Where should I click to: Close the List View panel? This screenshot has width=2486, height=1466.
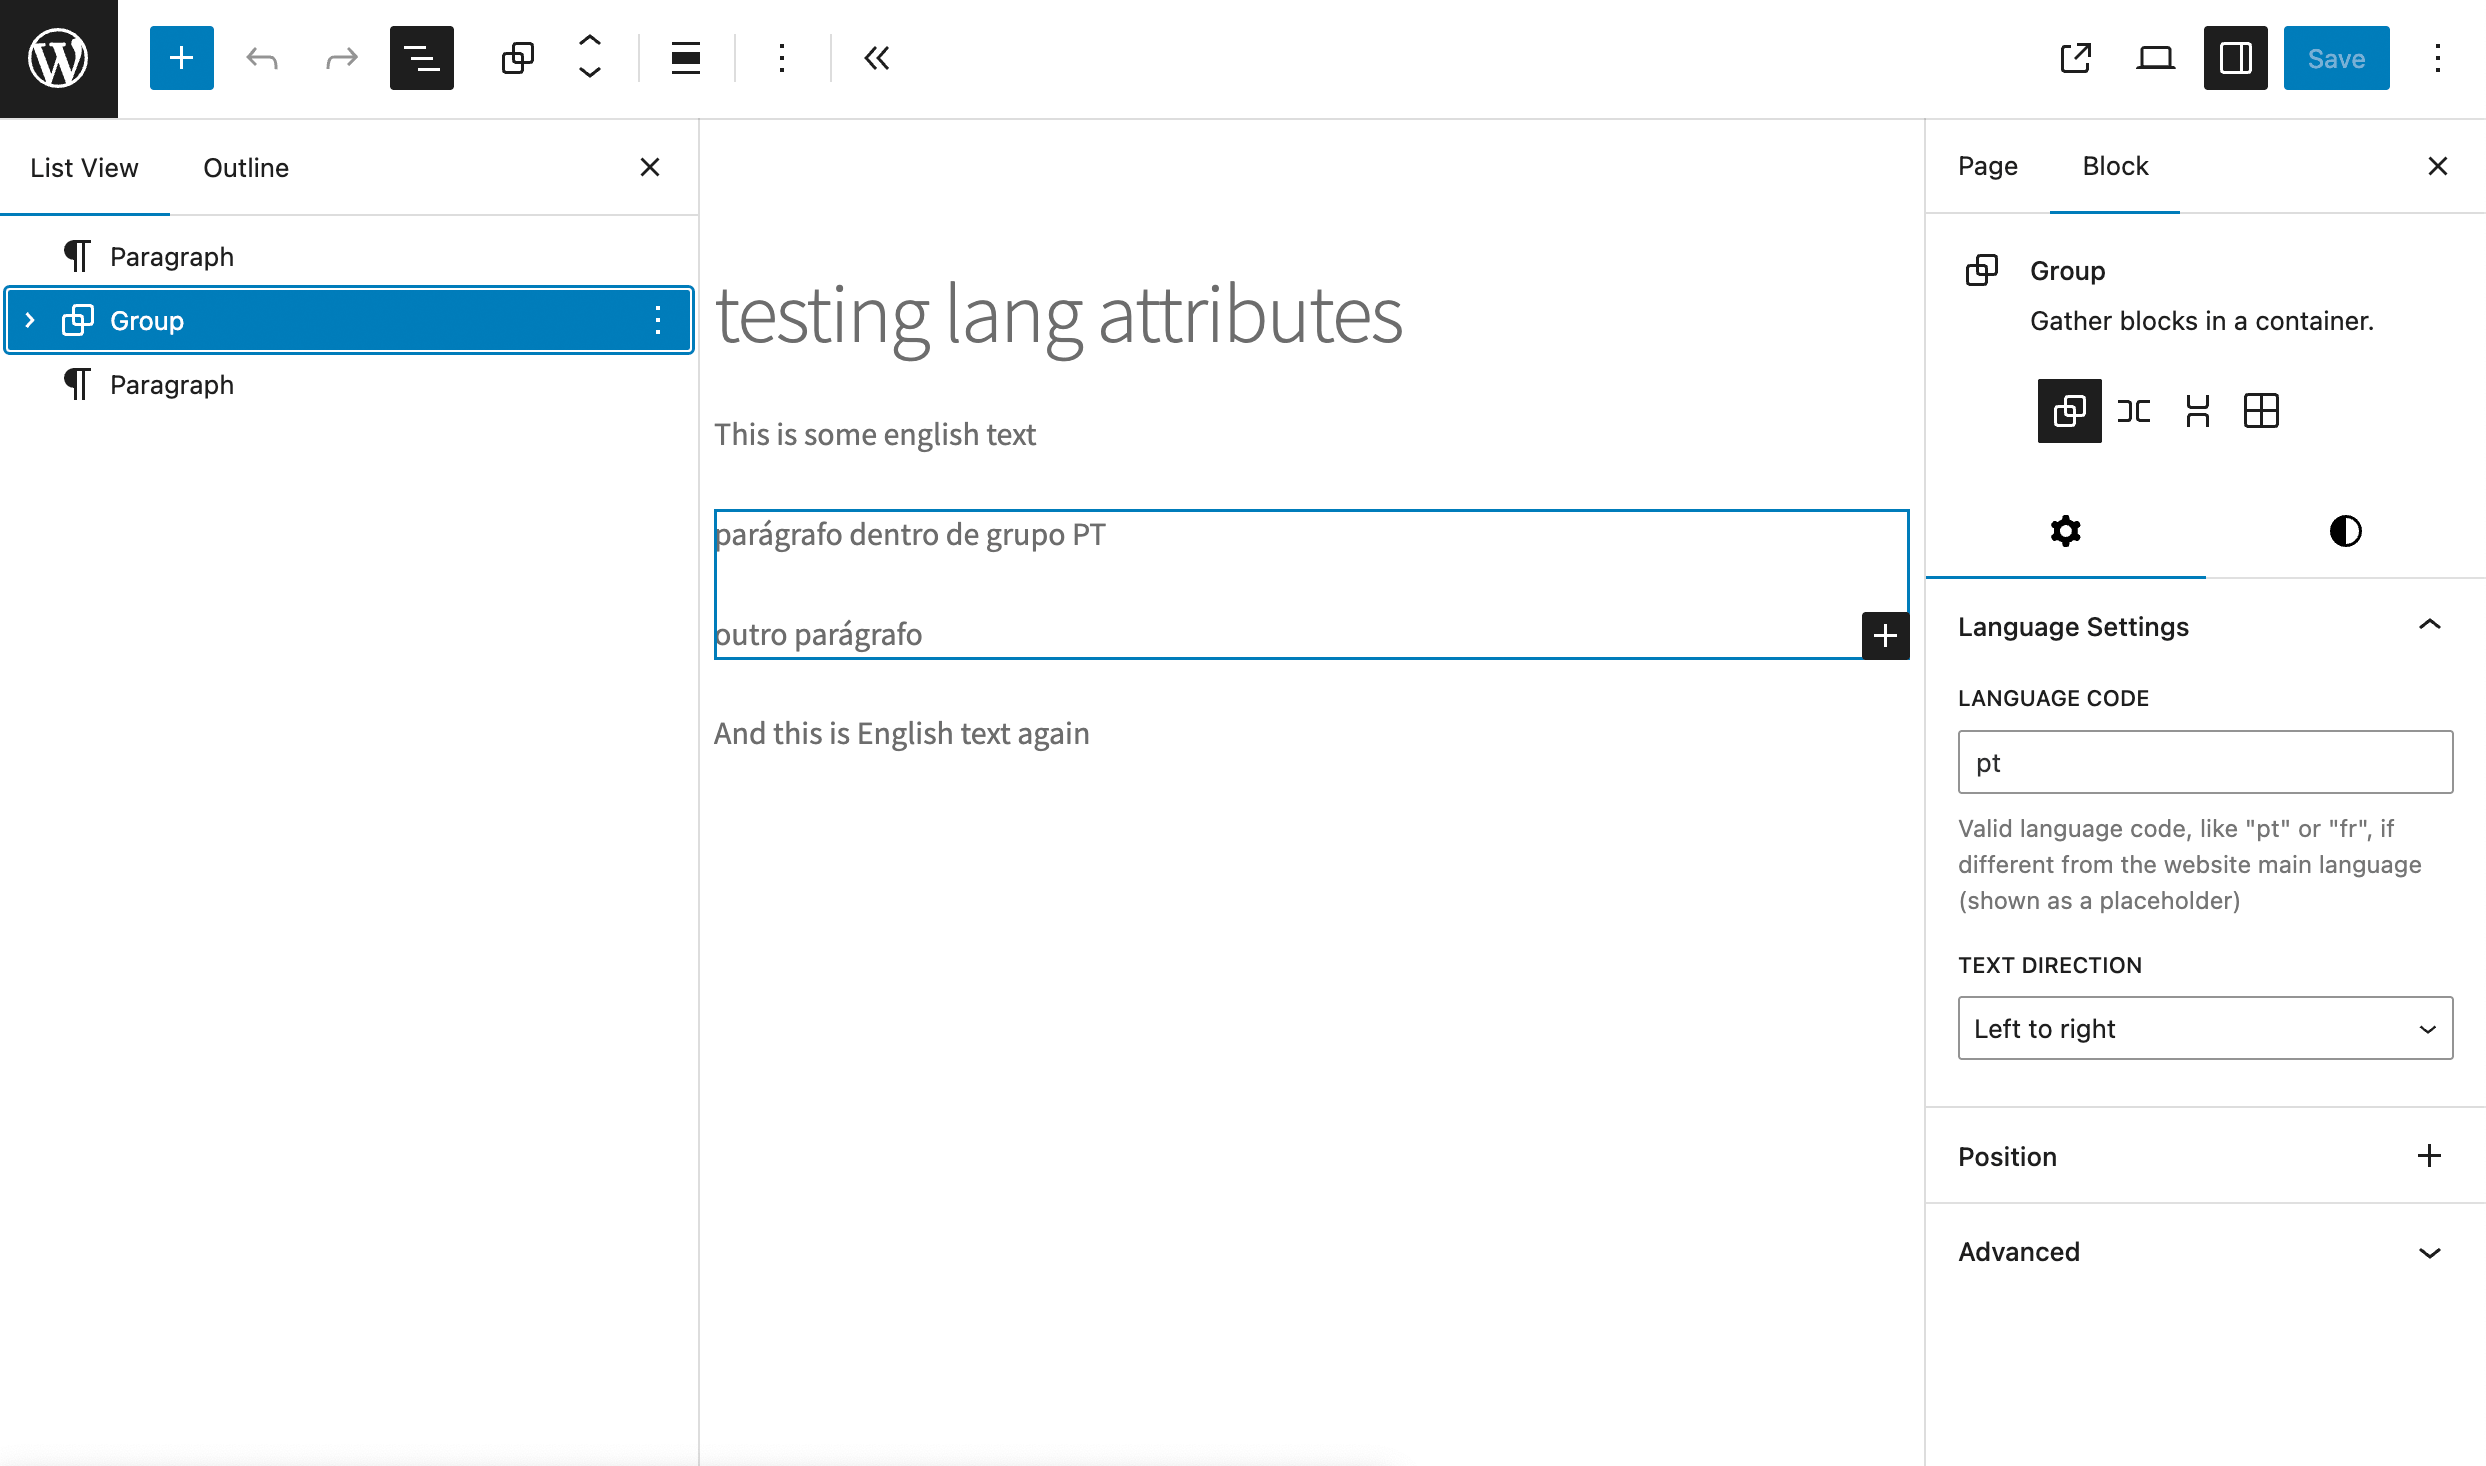[x=650, y=167]
